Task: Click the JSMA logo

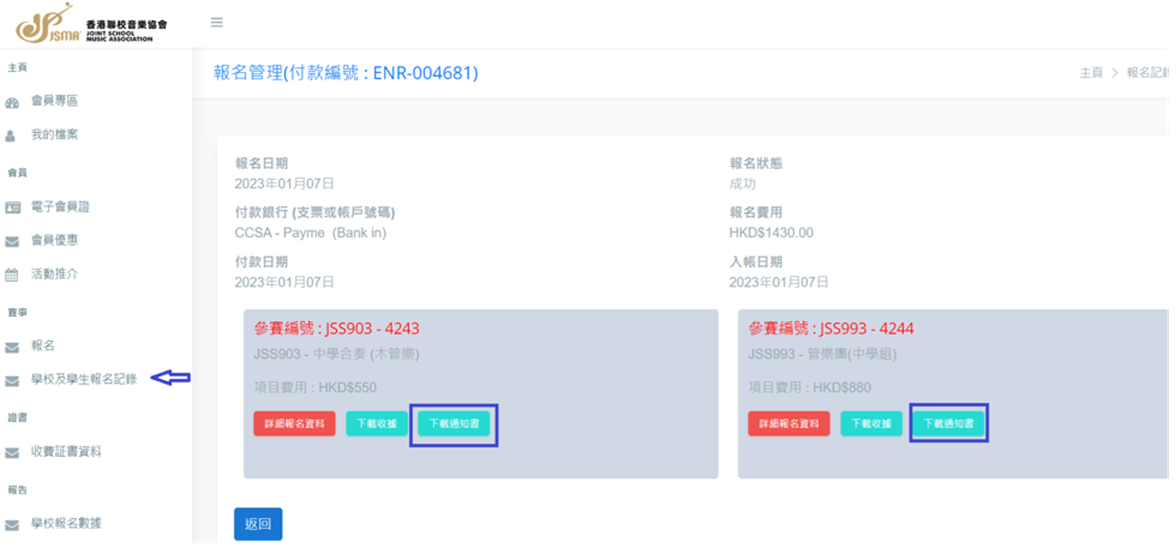Action: [92, 24]
